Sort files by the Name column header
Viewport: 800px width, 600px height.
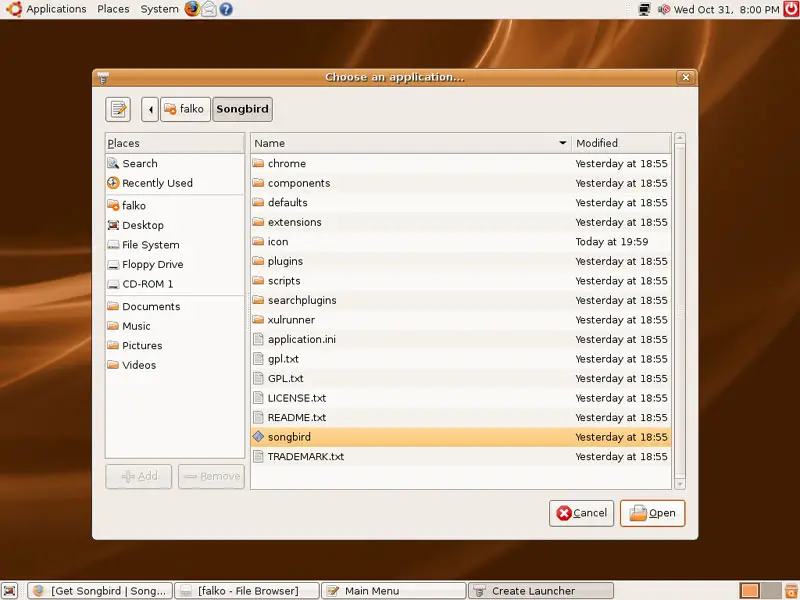(411, 143)
